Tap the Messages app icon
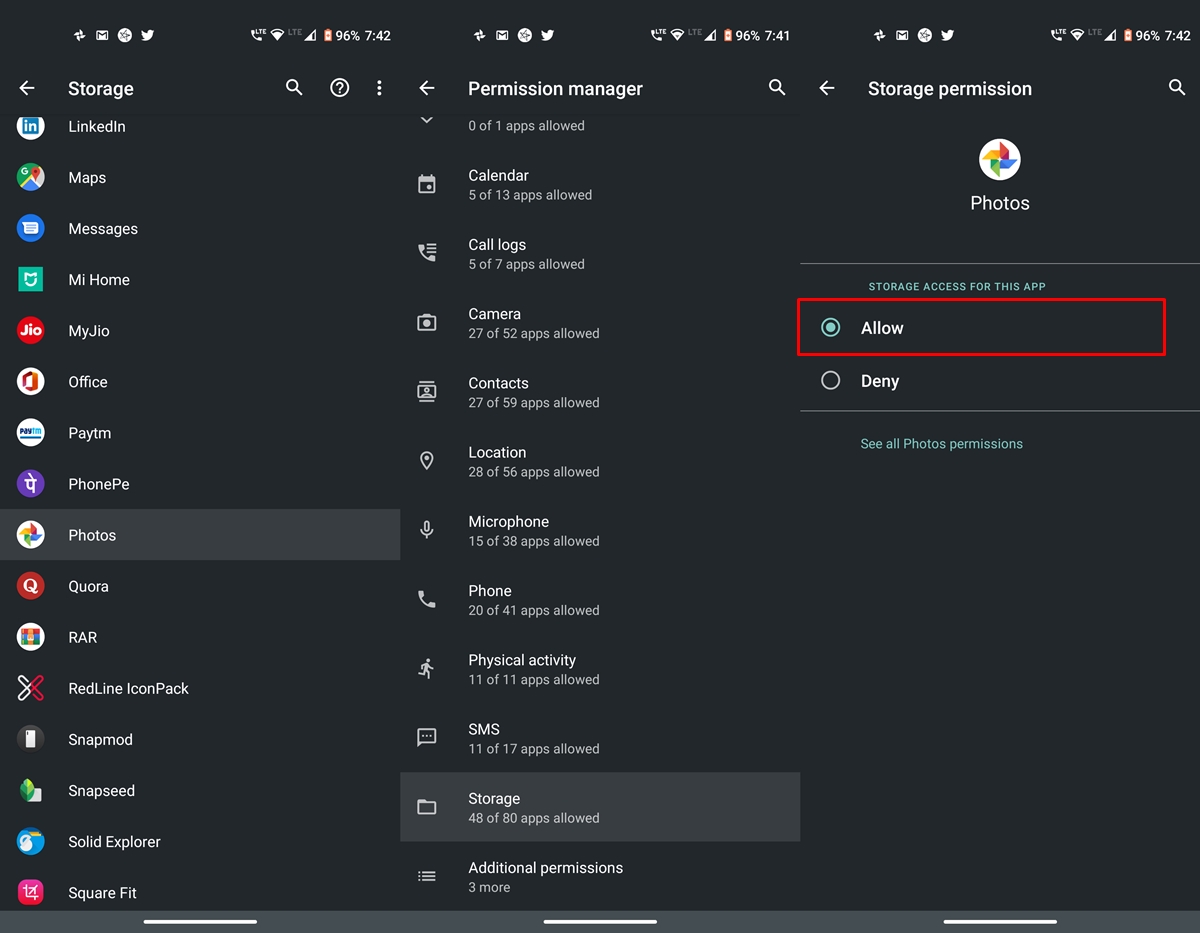 pos(31,228)
